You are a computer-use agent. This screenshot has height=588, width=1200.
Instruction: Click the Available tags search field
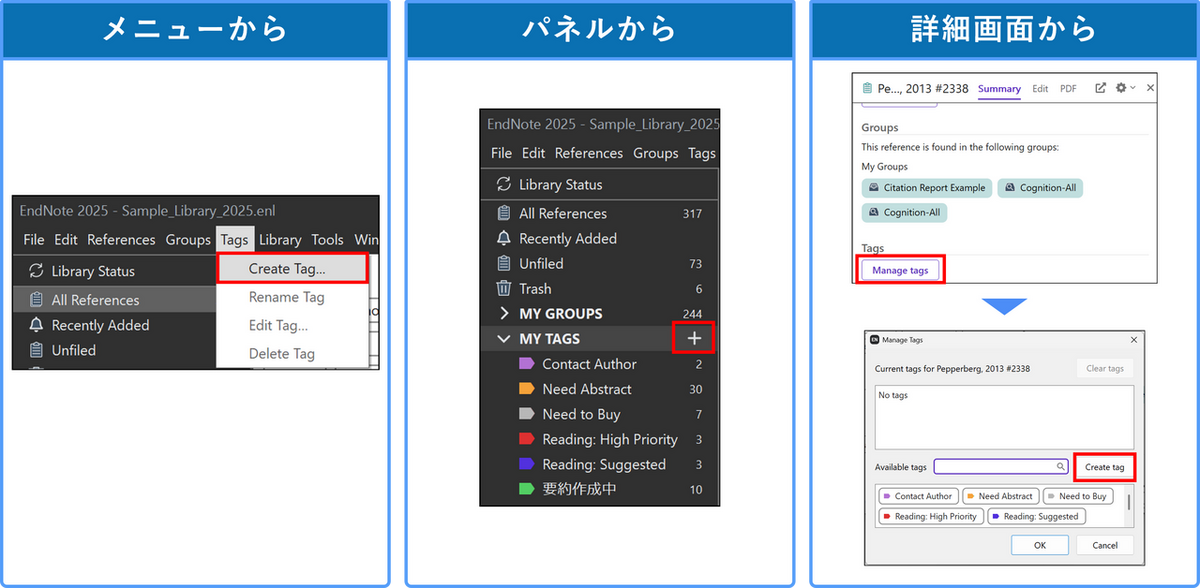click(x=995, y=467)
